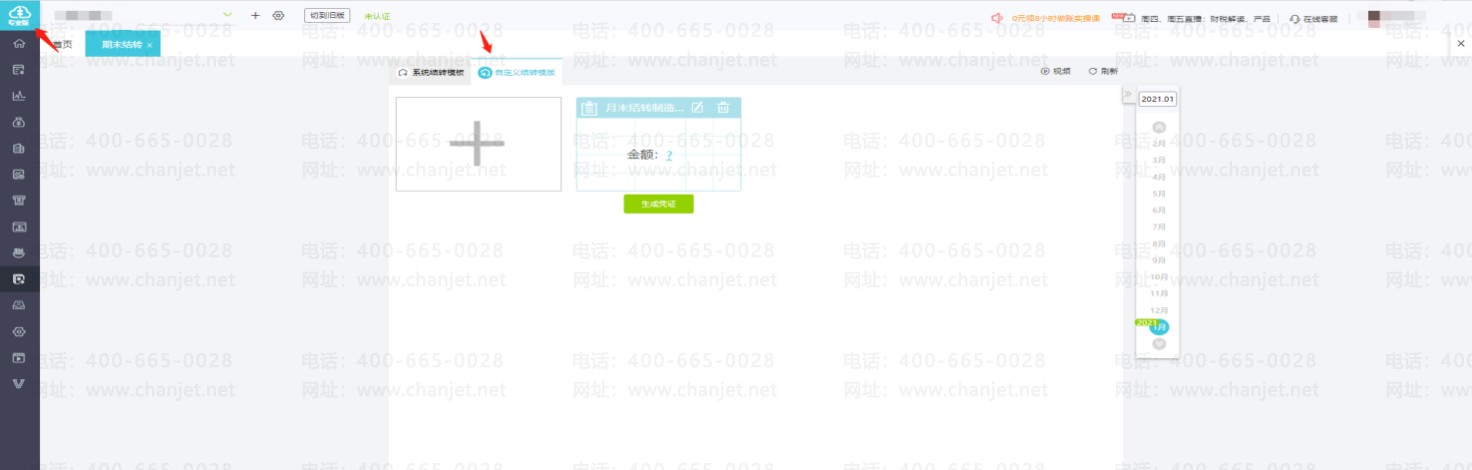Open the line chart sidebar icon
The image size is (1472, 470).
coord(19,96)
